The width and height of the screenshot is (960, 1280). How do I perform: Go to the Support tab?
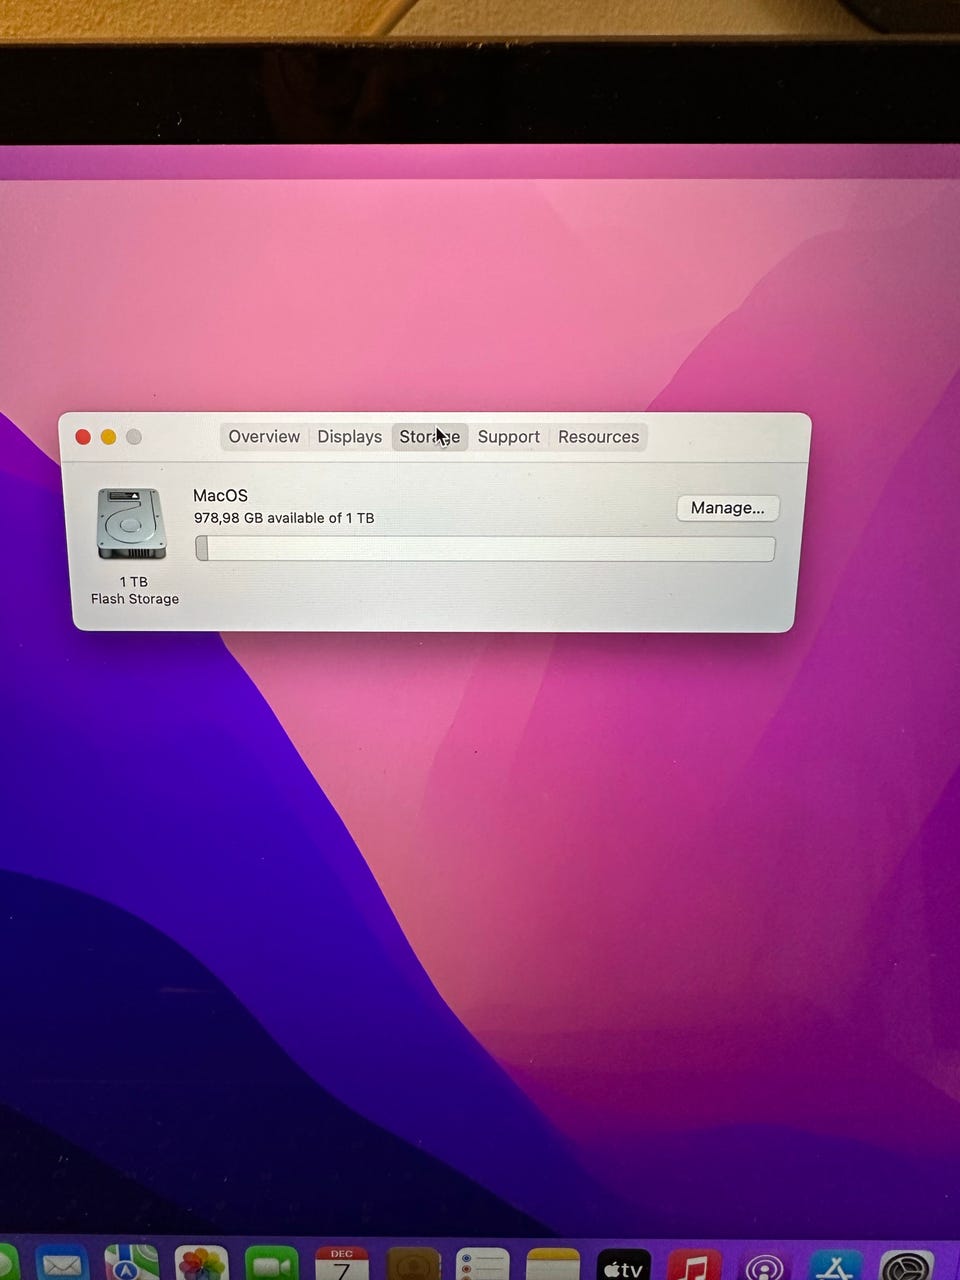508,437
